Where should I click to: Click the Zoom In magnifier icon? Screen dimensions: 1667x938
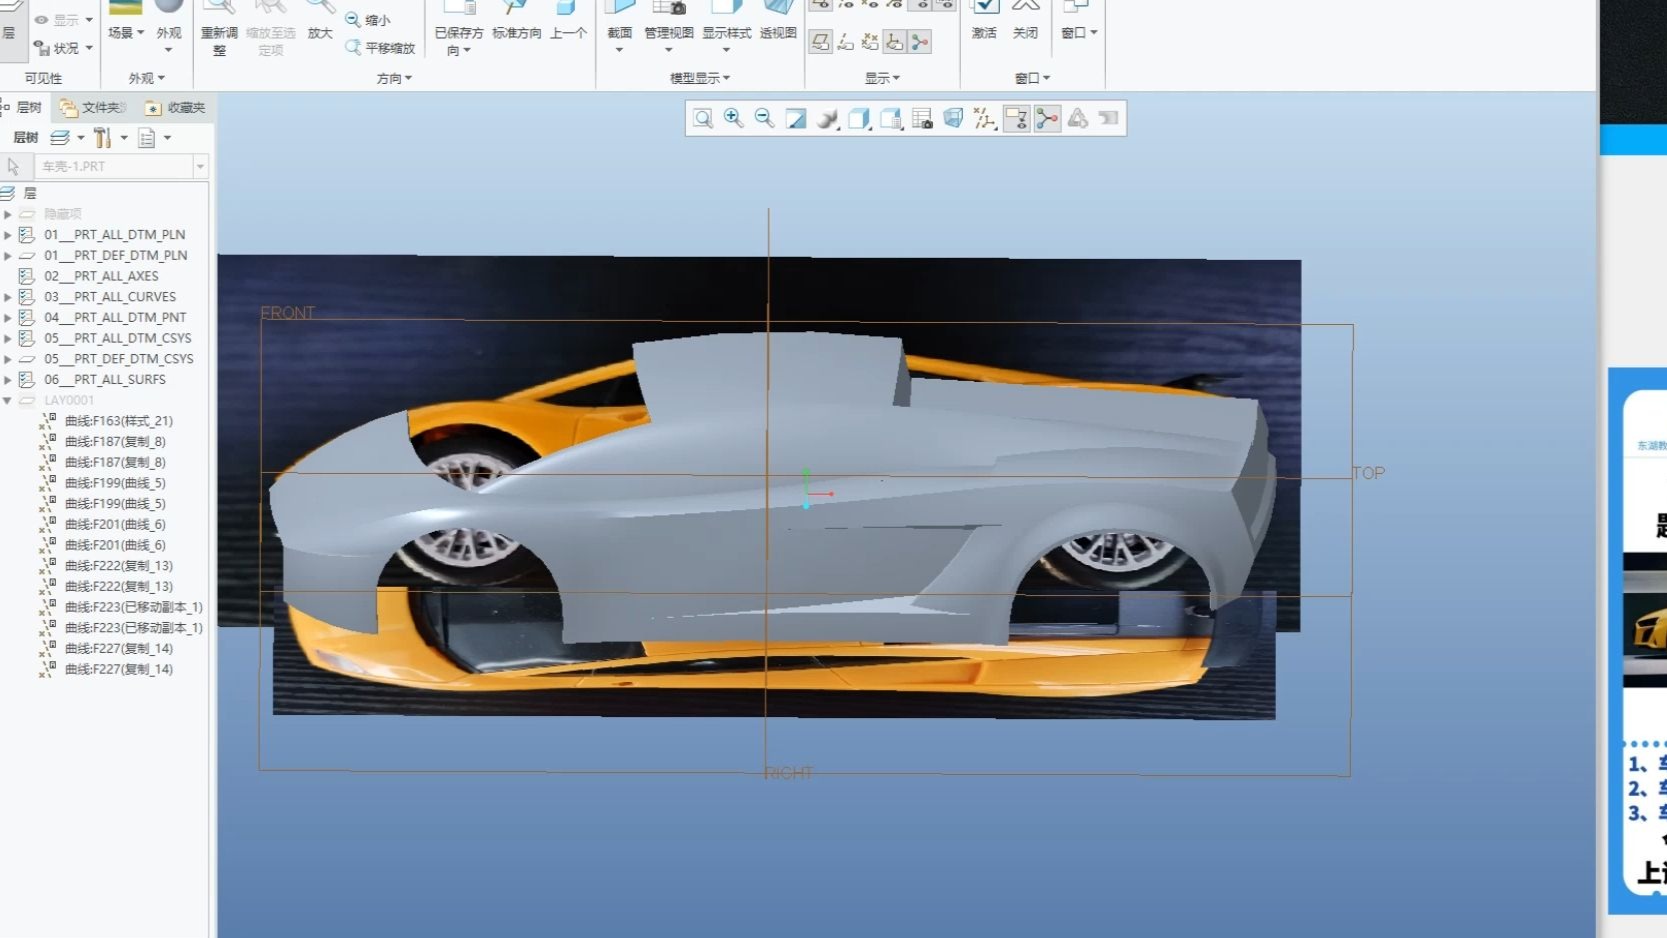tap(734, 119)
